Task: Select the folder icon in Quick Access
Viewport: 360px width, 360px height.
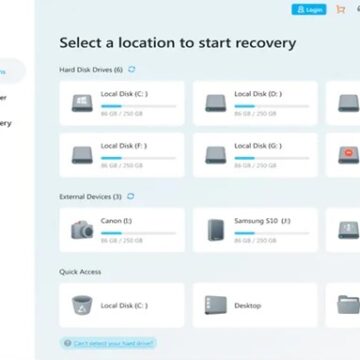Action: (348, 305)
